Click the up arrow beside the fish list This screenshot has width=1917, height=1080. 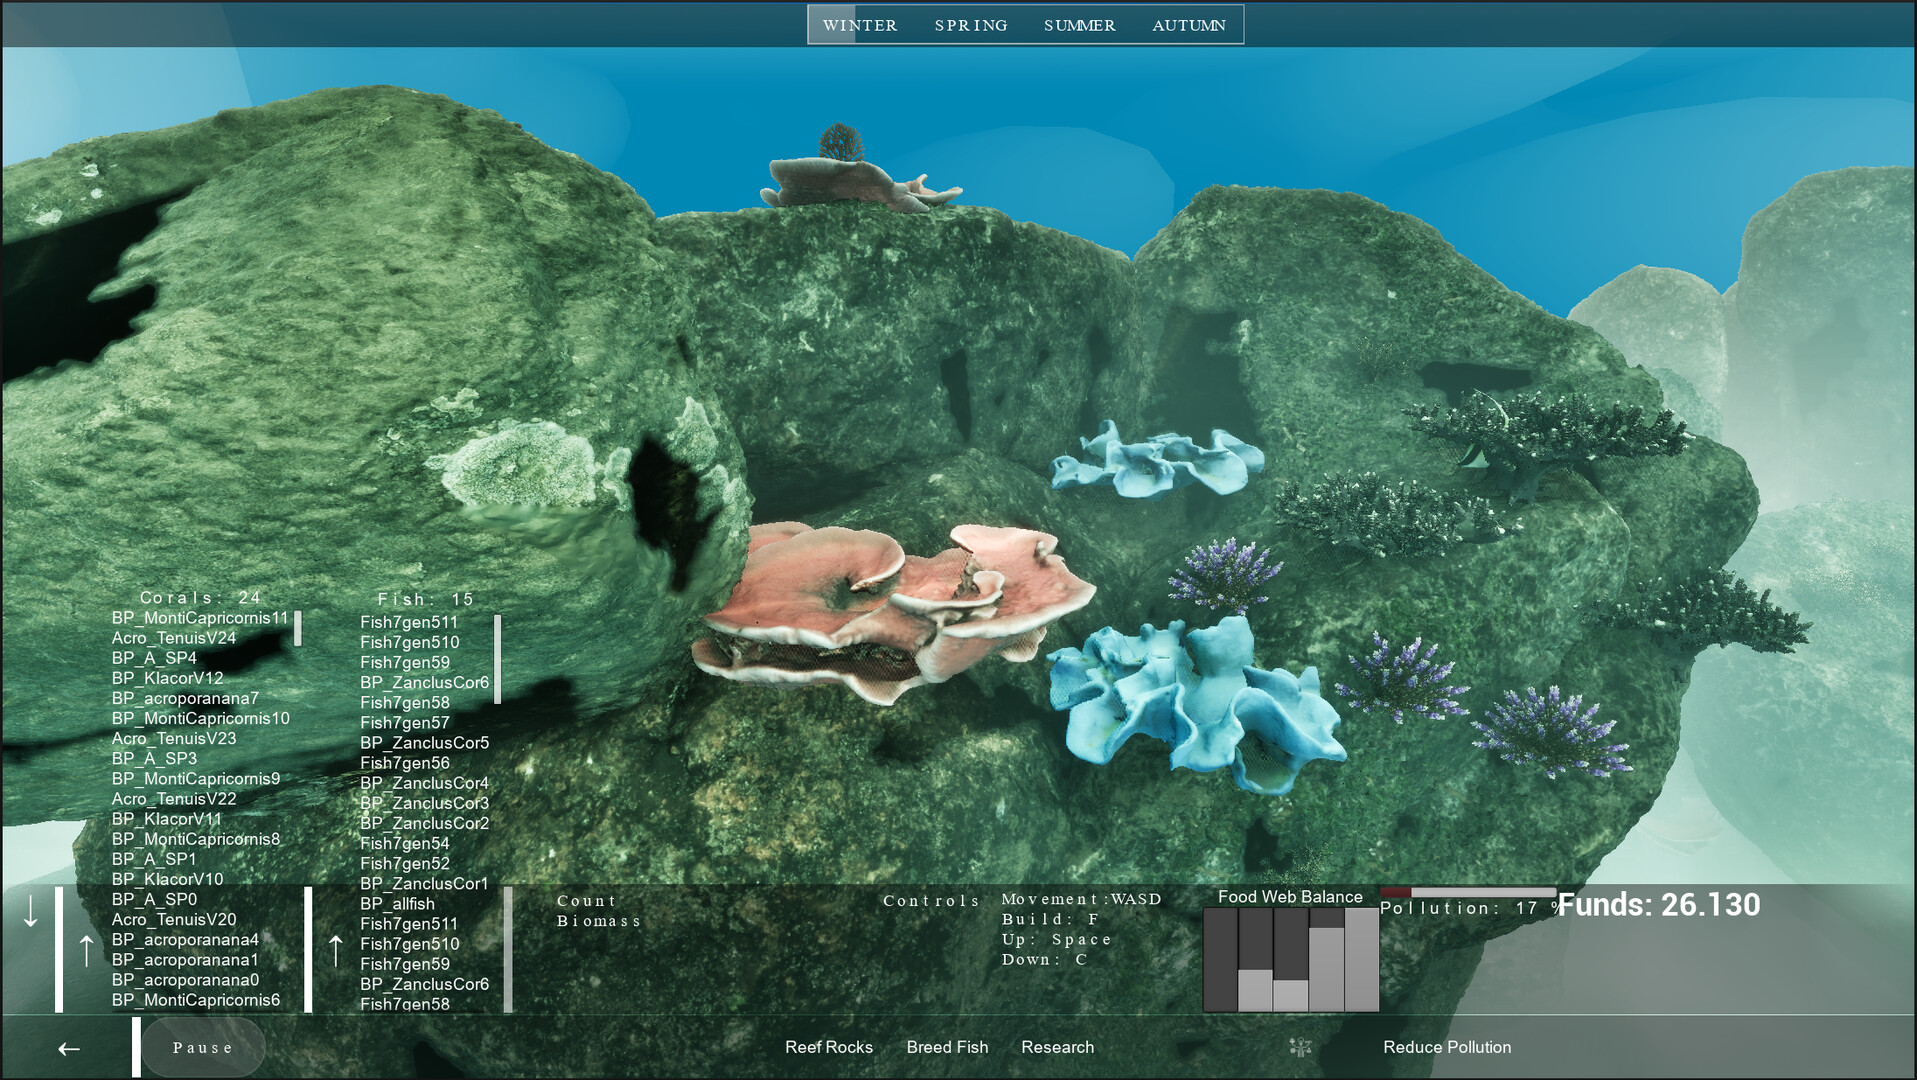pos(336,950)
